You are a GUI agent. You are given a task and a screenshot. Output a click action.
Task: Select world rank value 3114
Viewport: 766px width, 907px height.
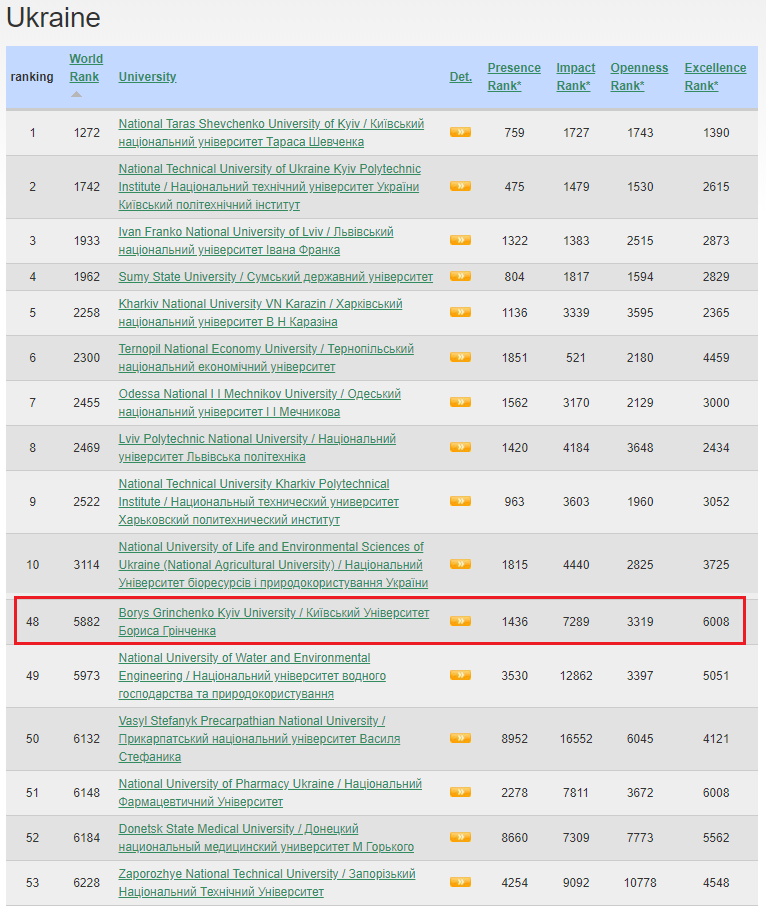click(87, 565)
